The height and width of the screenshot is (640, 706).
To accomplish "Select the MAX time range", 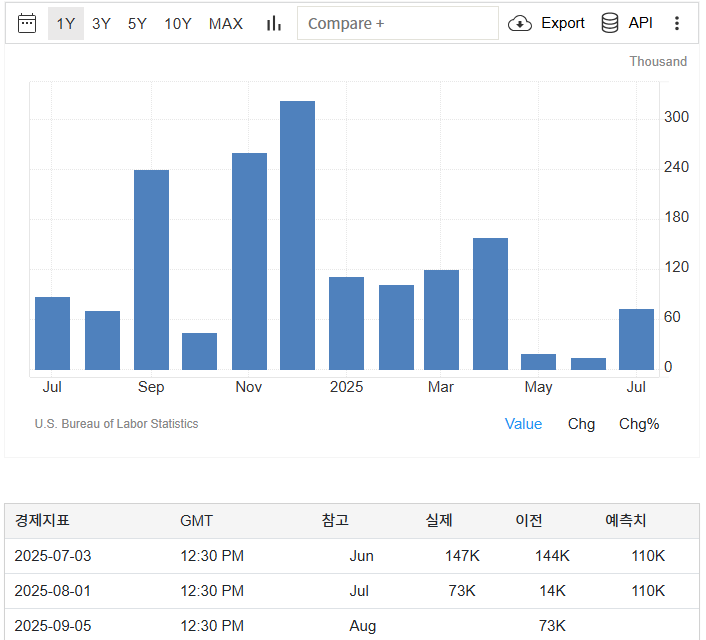I will [226, 23].
